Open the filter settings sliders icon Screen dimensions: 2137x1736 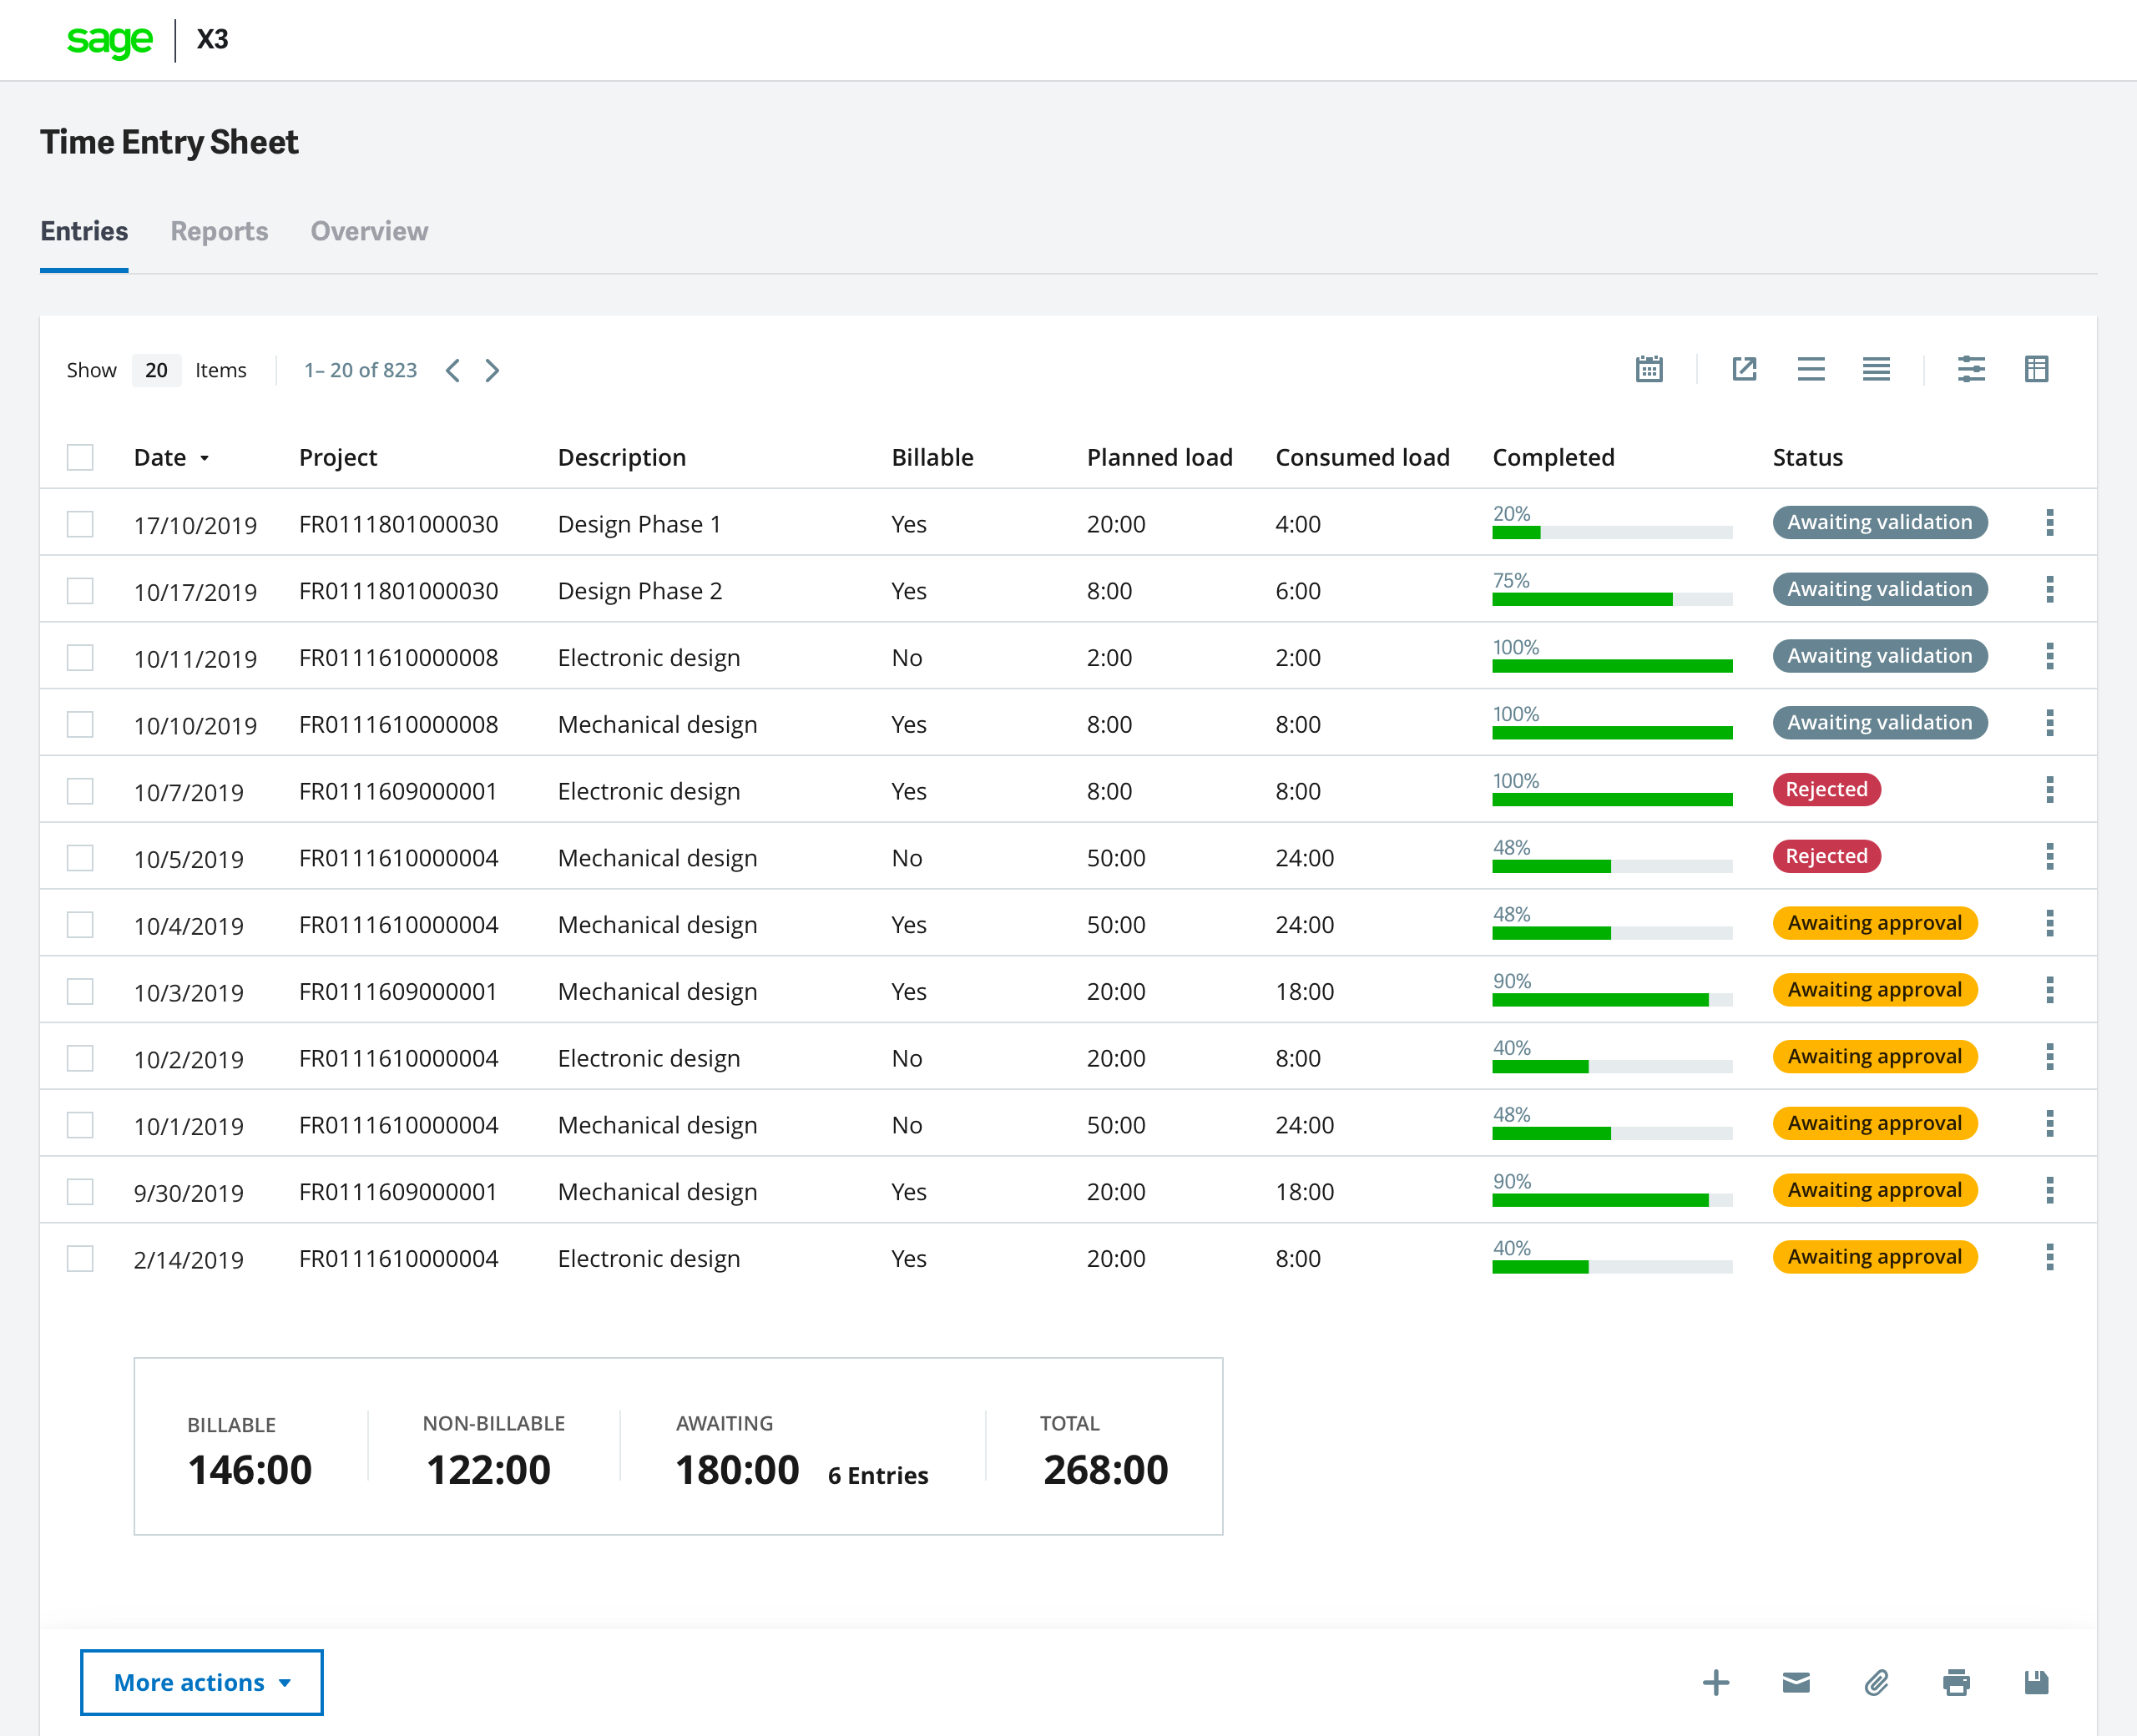(1971, 369)
